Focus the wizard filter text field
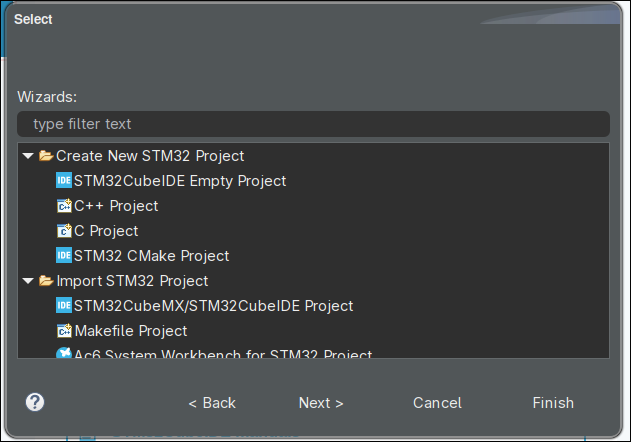631x442 pixels. pyautogui.click(x=313, y=124)
